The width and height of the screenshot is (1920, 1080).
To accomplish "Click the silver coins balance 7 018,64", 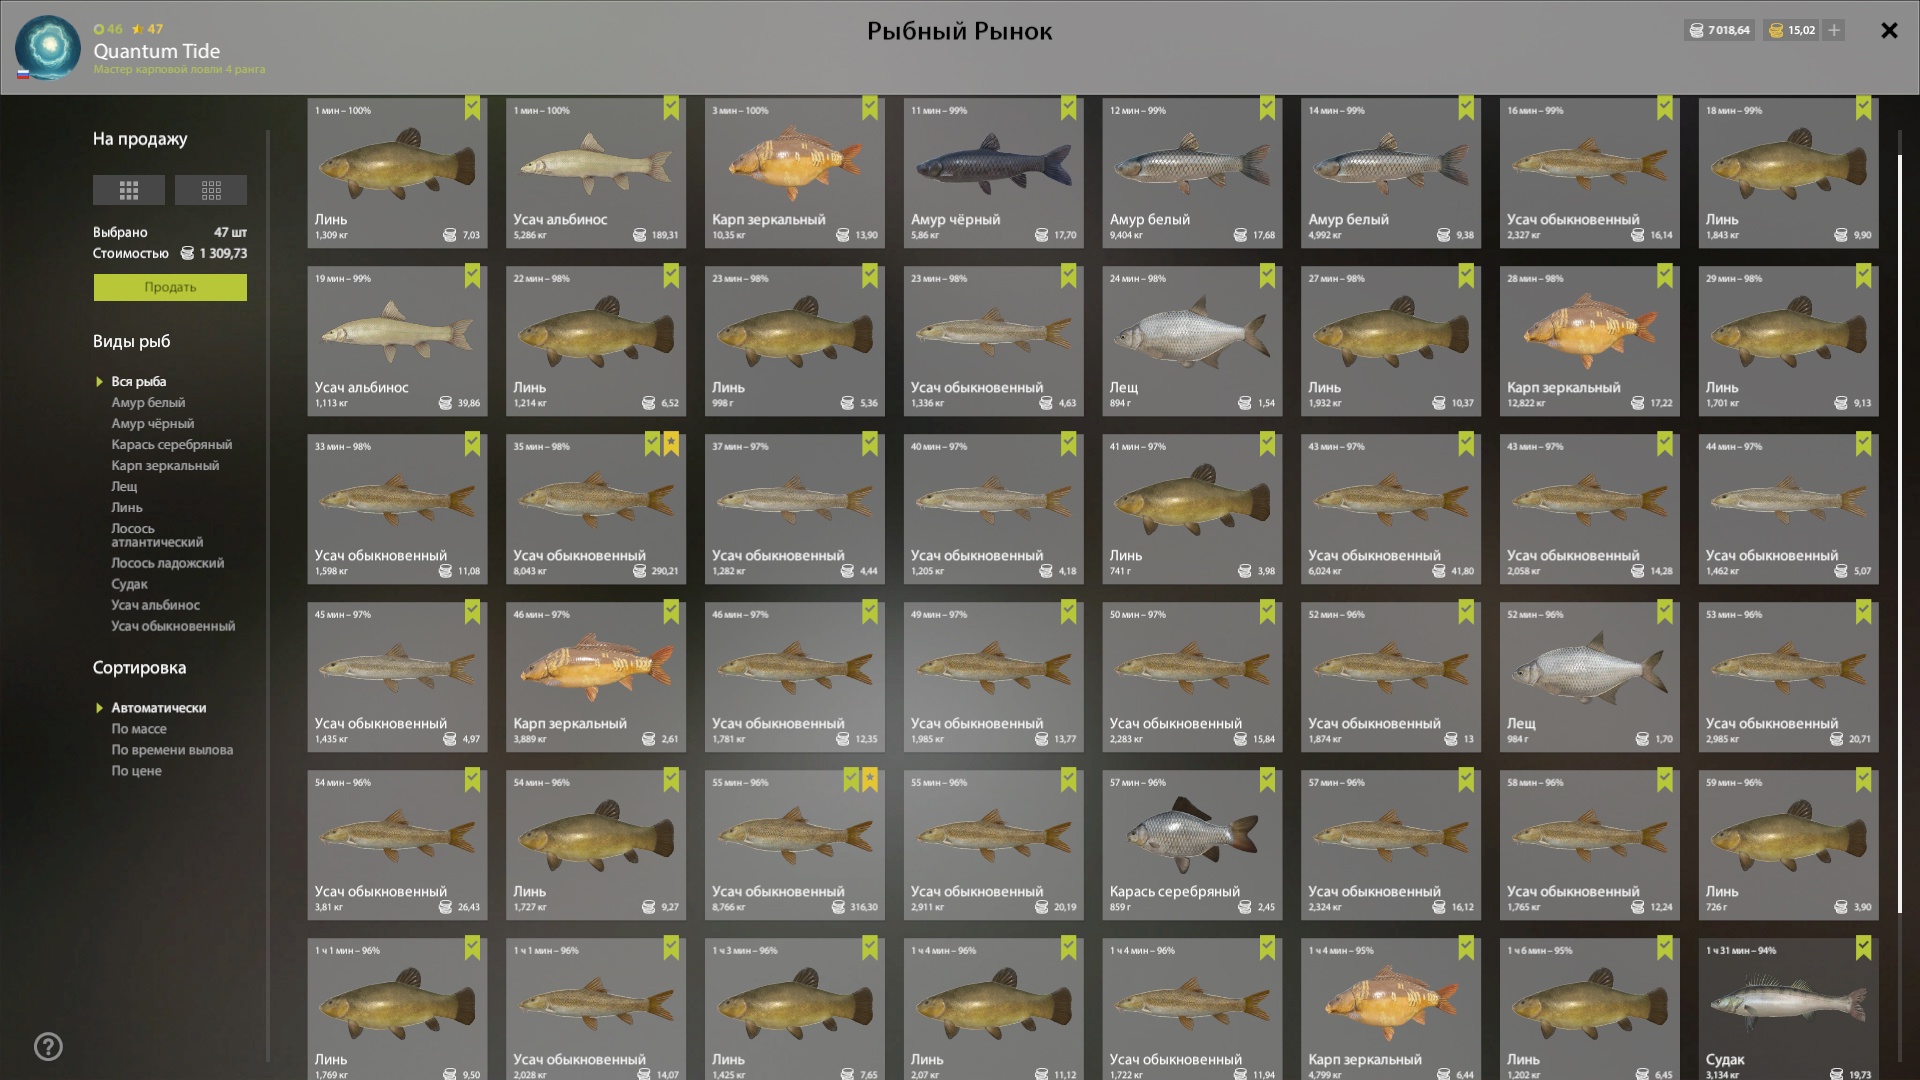I will click(x=1719, y=30).
